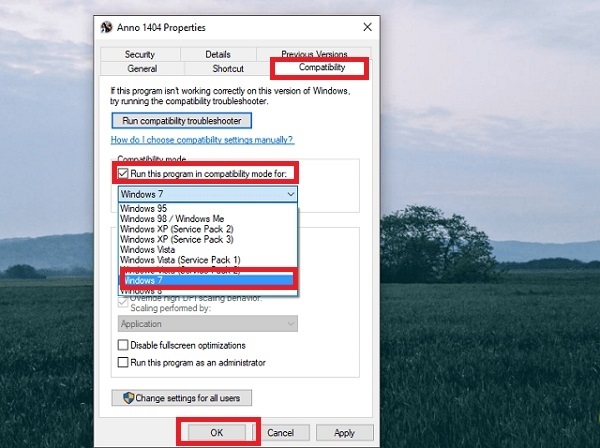This screenshot has height=448, width=600.
Task: Click the Apply button
Action: (x=344, y=433)
